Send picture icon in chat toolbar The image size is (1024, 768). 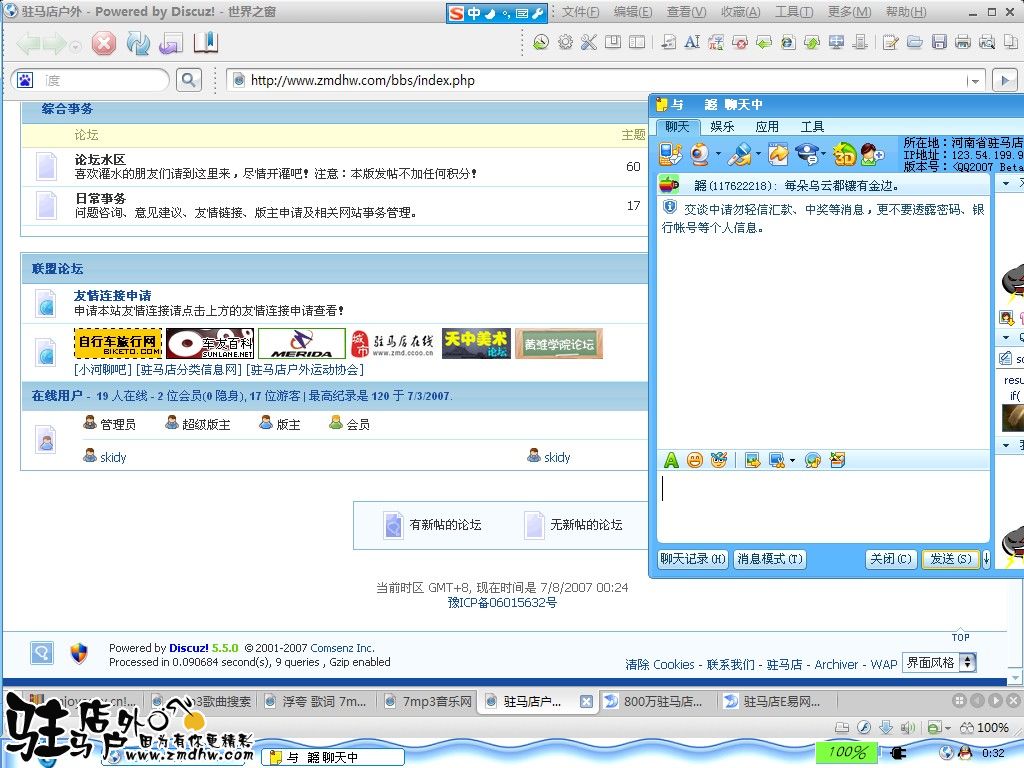[752, 460]
